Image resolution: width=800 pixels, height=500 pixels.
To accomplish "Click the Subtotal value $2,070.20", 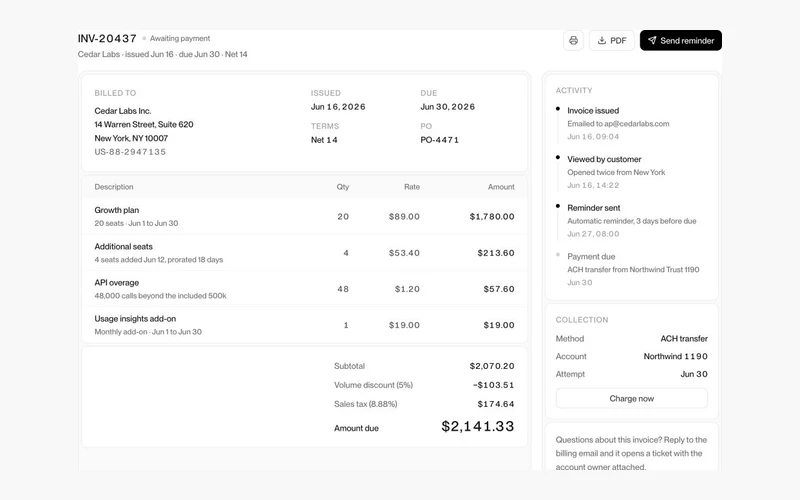I will click(492, 366).
